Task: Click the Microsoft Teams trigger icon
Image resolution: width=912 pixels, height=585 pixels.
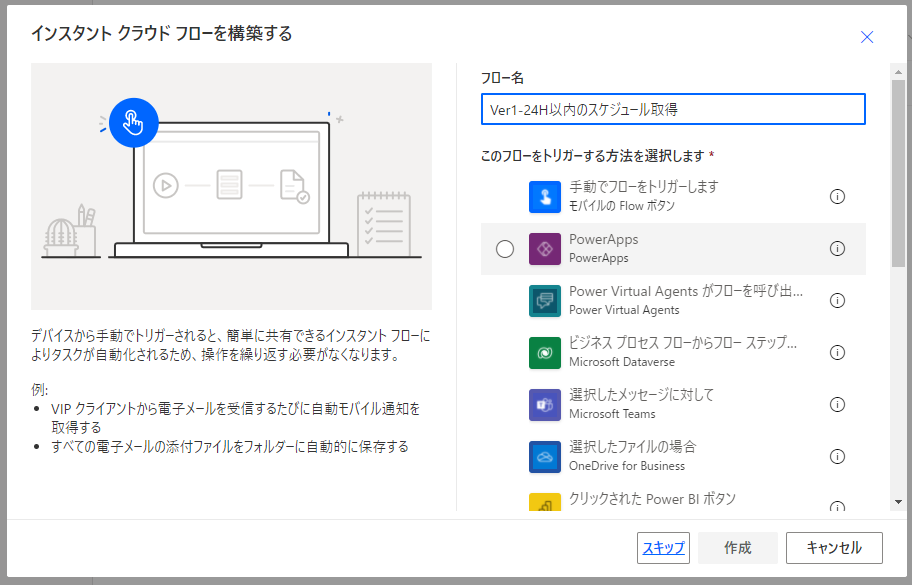Action: (x=543, y=404)
